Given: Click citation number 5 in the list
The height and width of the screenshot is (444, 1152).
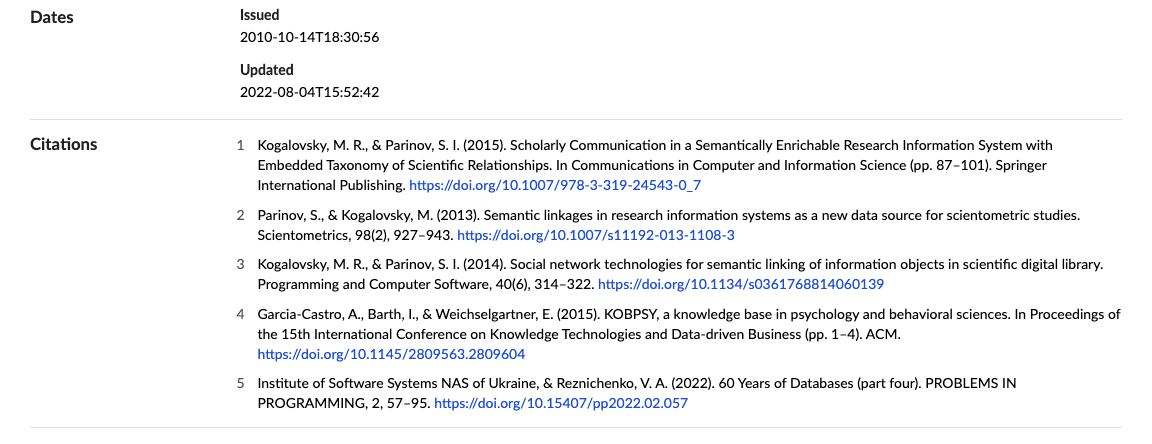Looking at the screenshot, I should pyautogui.click(x=240, y=383).
